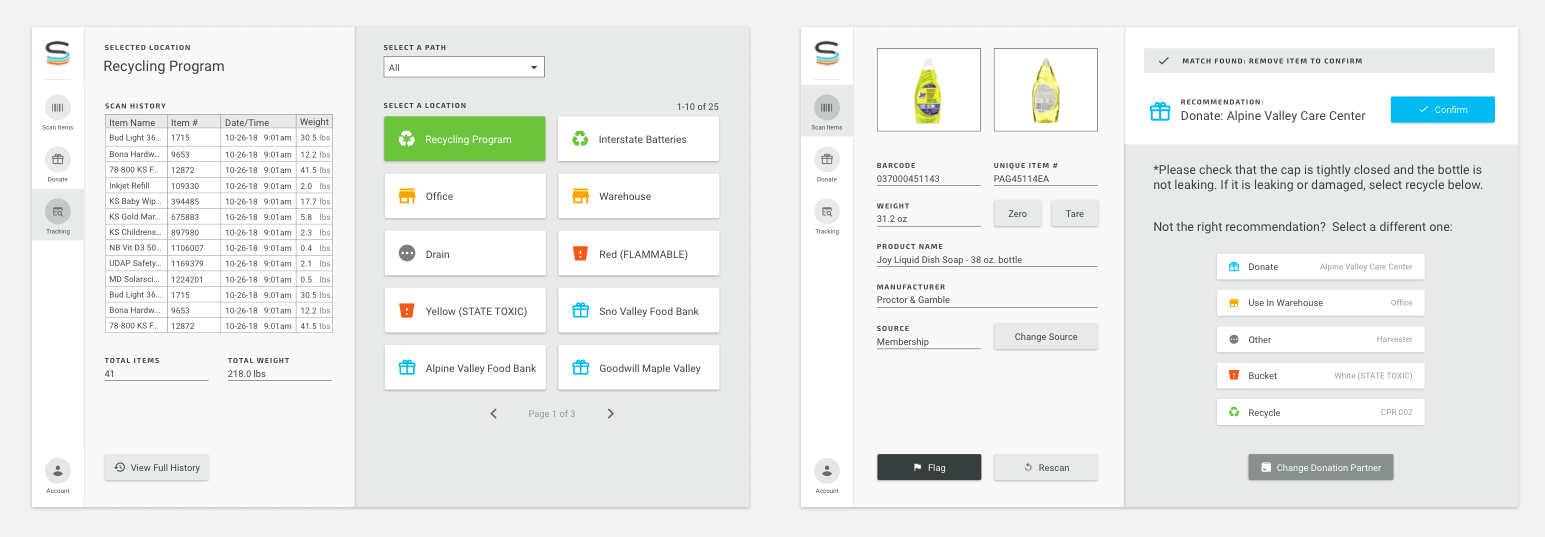Open Scan Items in the right screen sidebar
The image size is (1545, 537).
tap(827, 112)
